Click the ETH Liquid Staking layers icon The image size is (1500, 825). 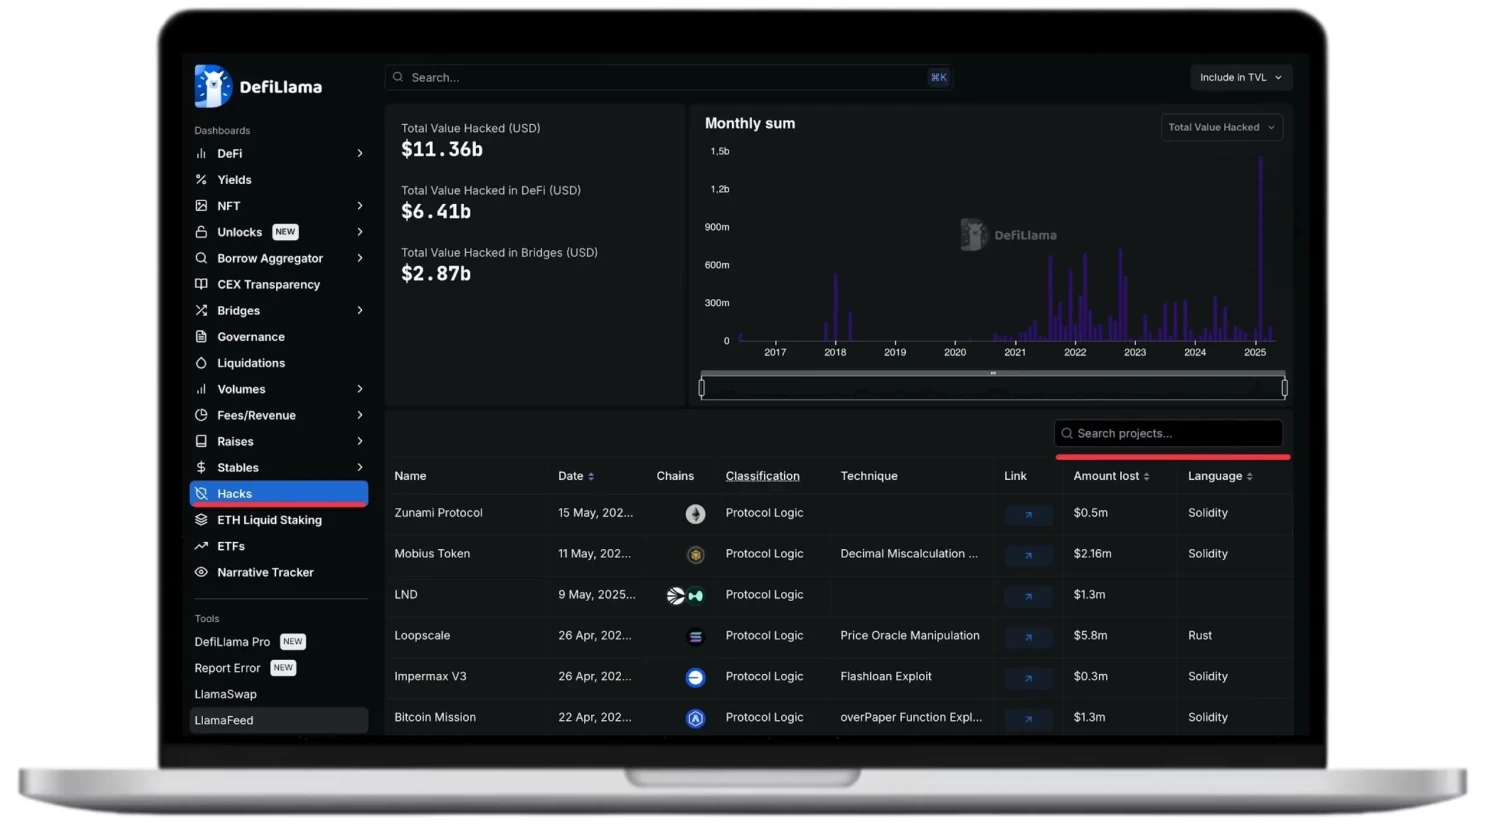click(x=201, y=520)
